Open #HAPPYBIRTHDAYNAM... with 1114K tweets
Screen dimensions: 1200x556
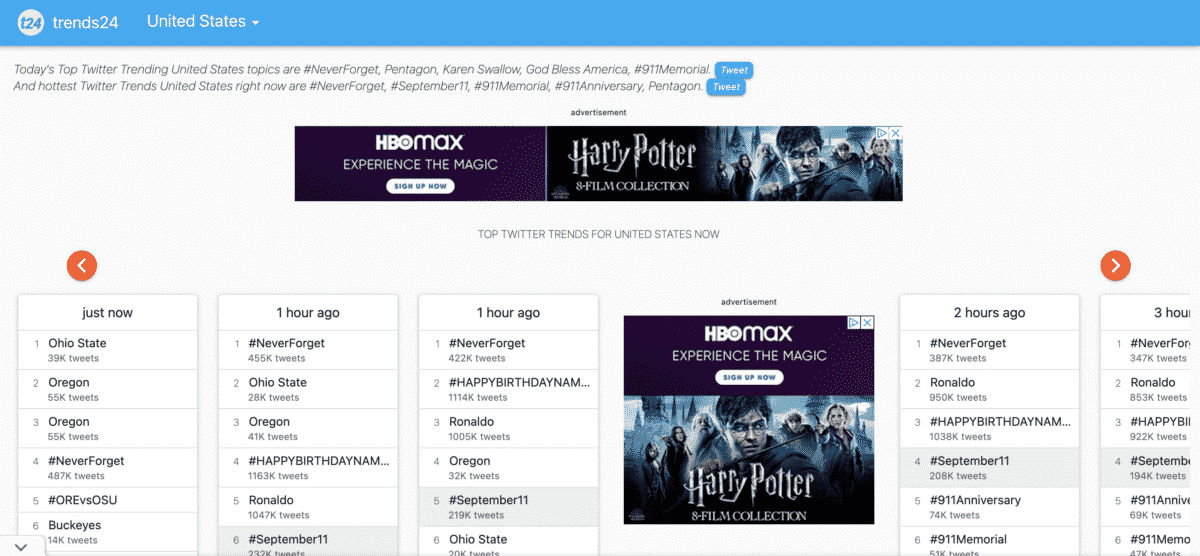tap(520, 382)
